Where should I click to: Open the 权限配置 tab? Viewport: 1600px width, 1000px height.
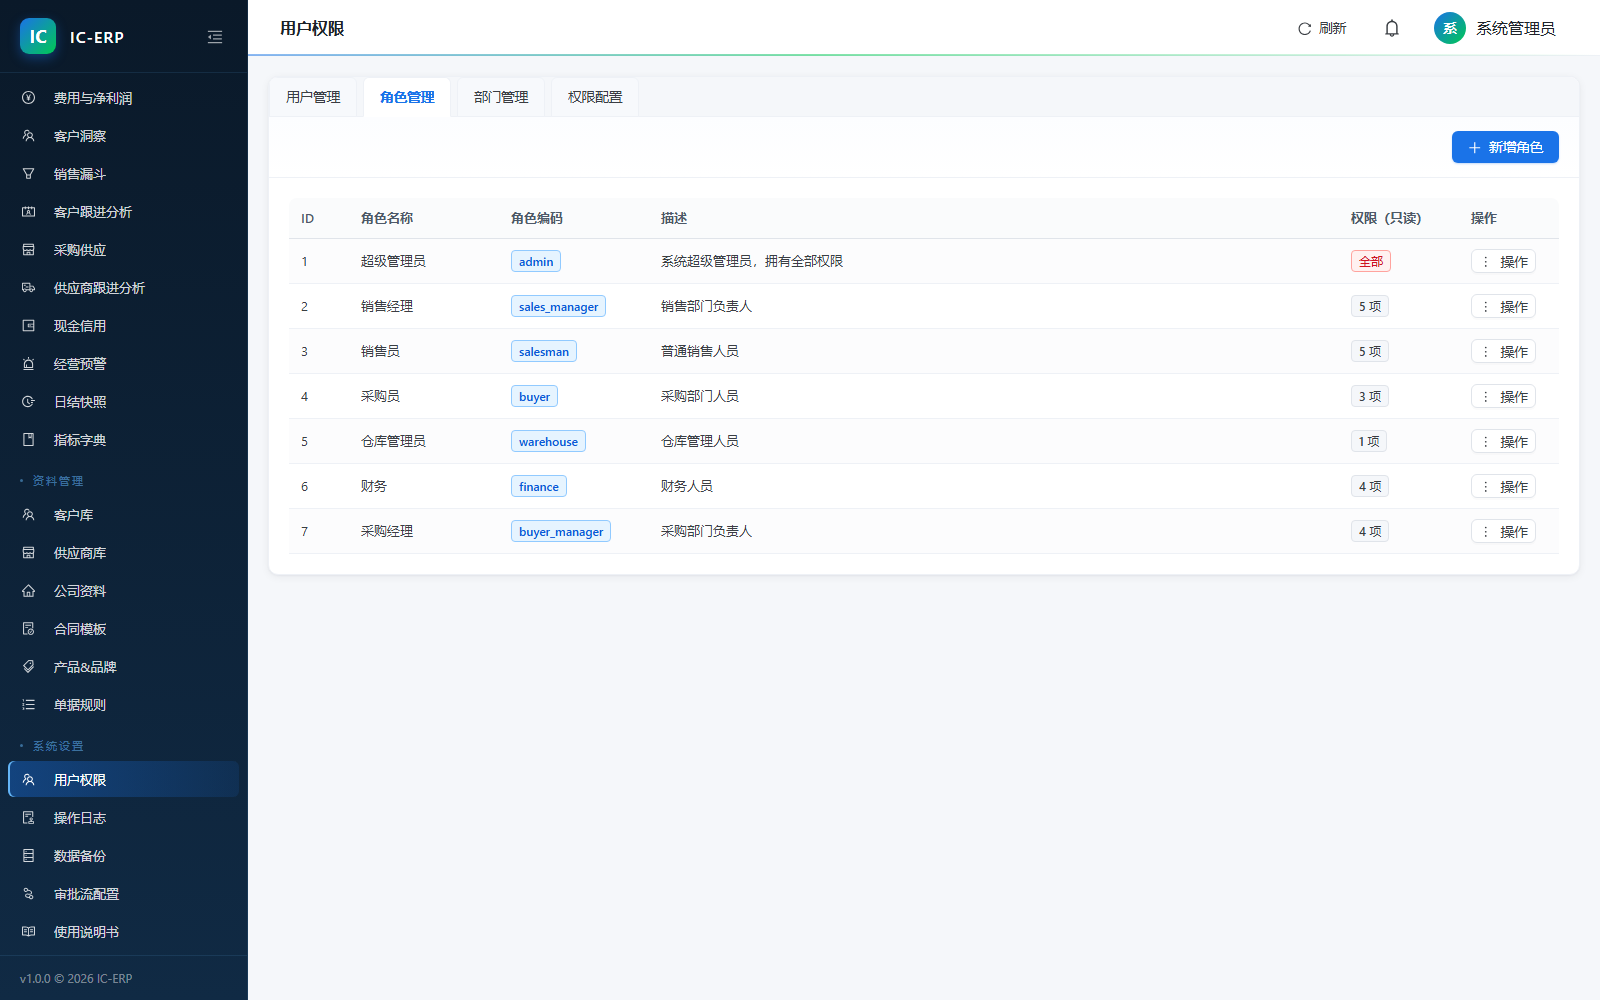(595, 97)
